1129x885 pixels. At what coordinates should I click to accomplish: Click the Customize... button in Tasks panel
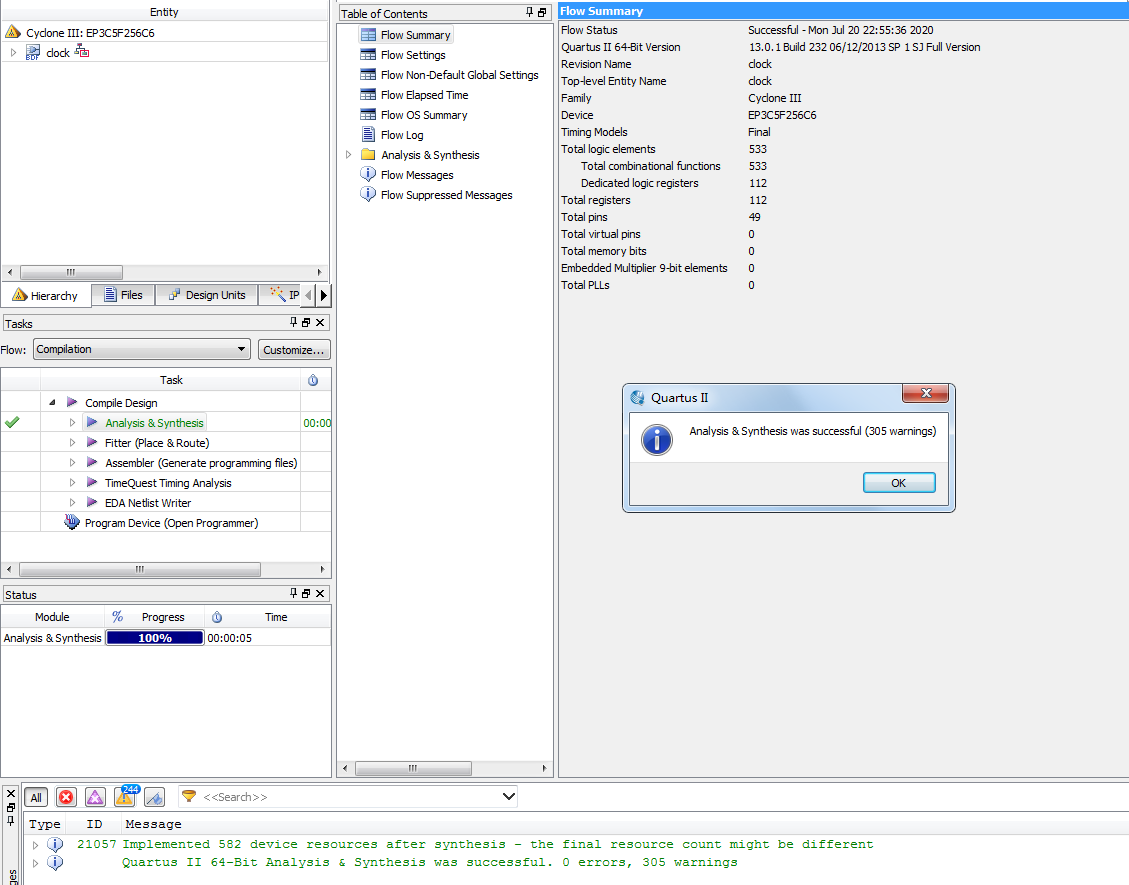tap(294, 350)
